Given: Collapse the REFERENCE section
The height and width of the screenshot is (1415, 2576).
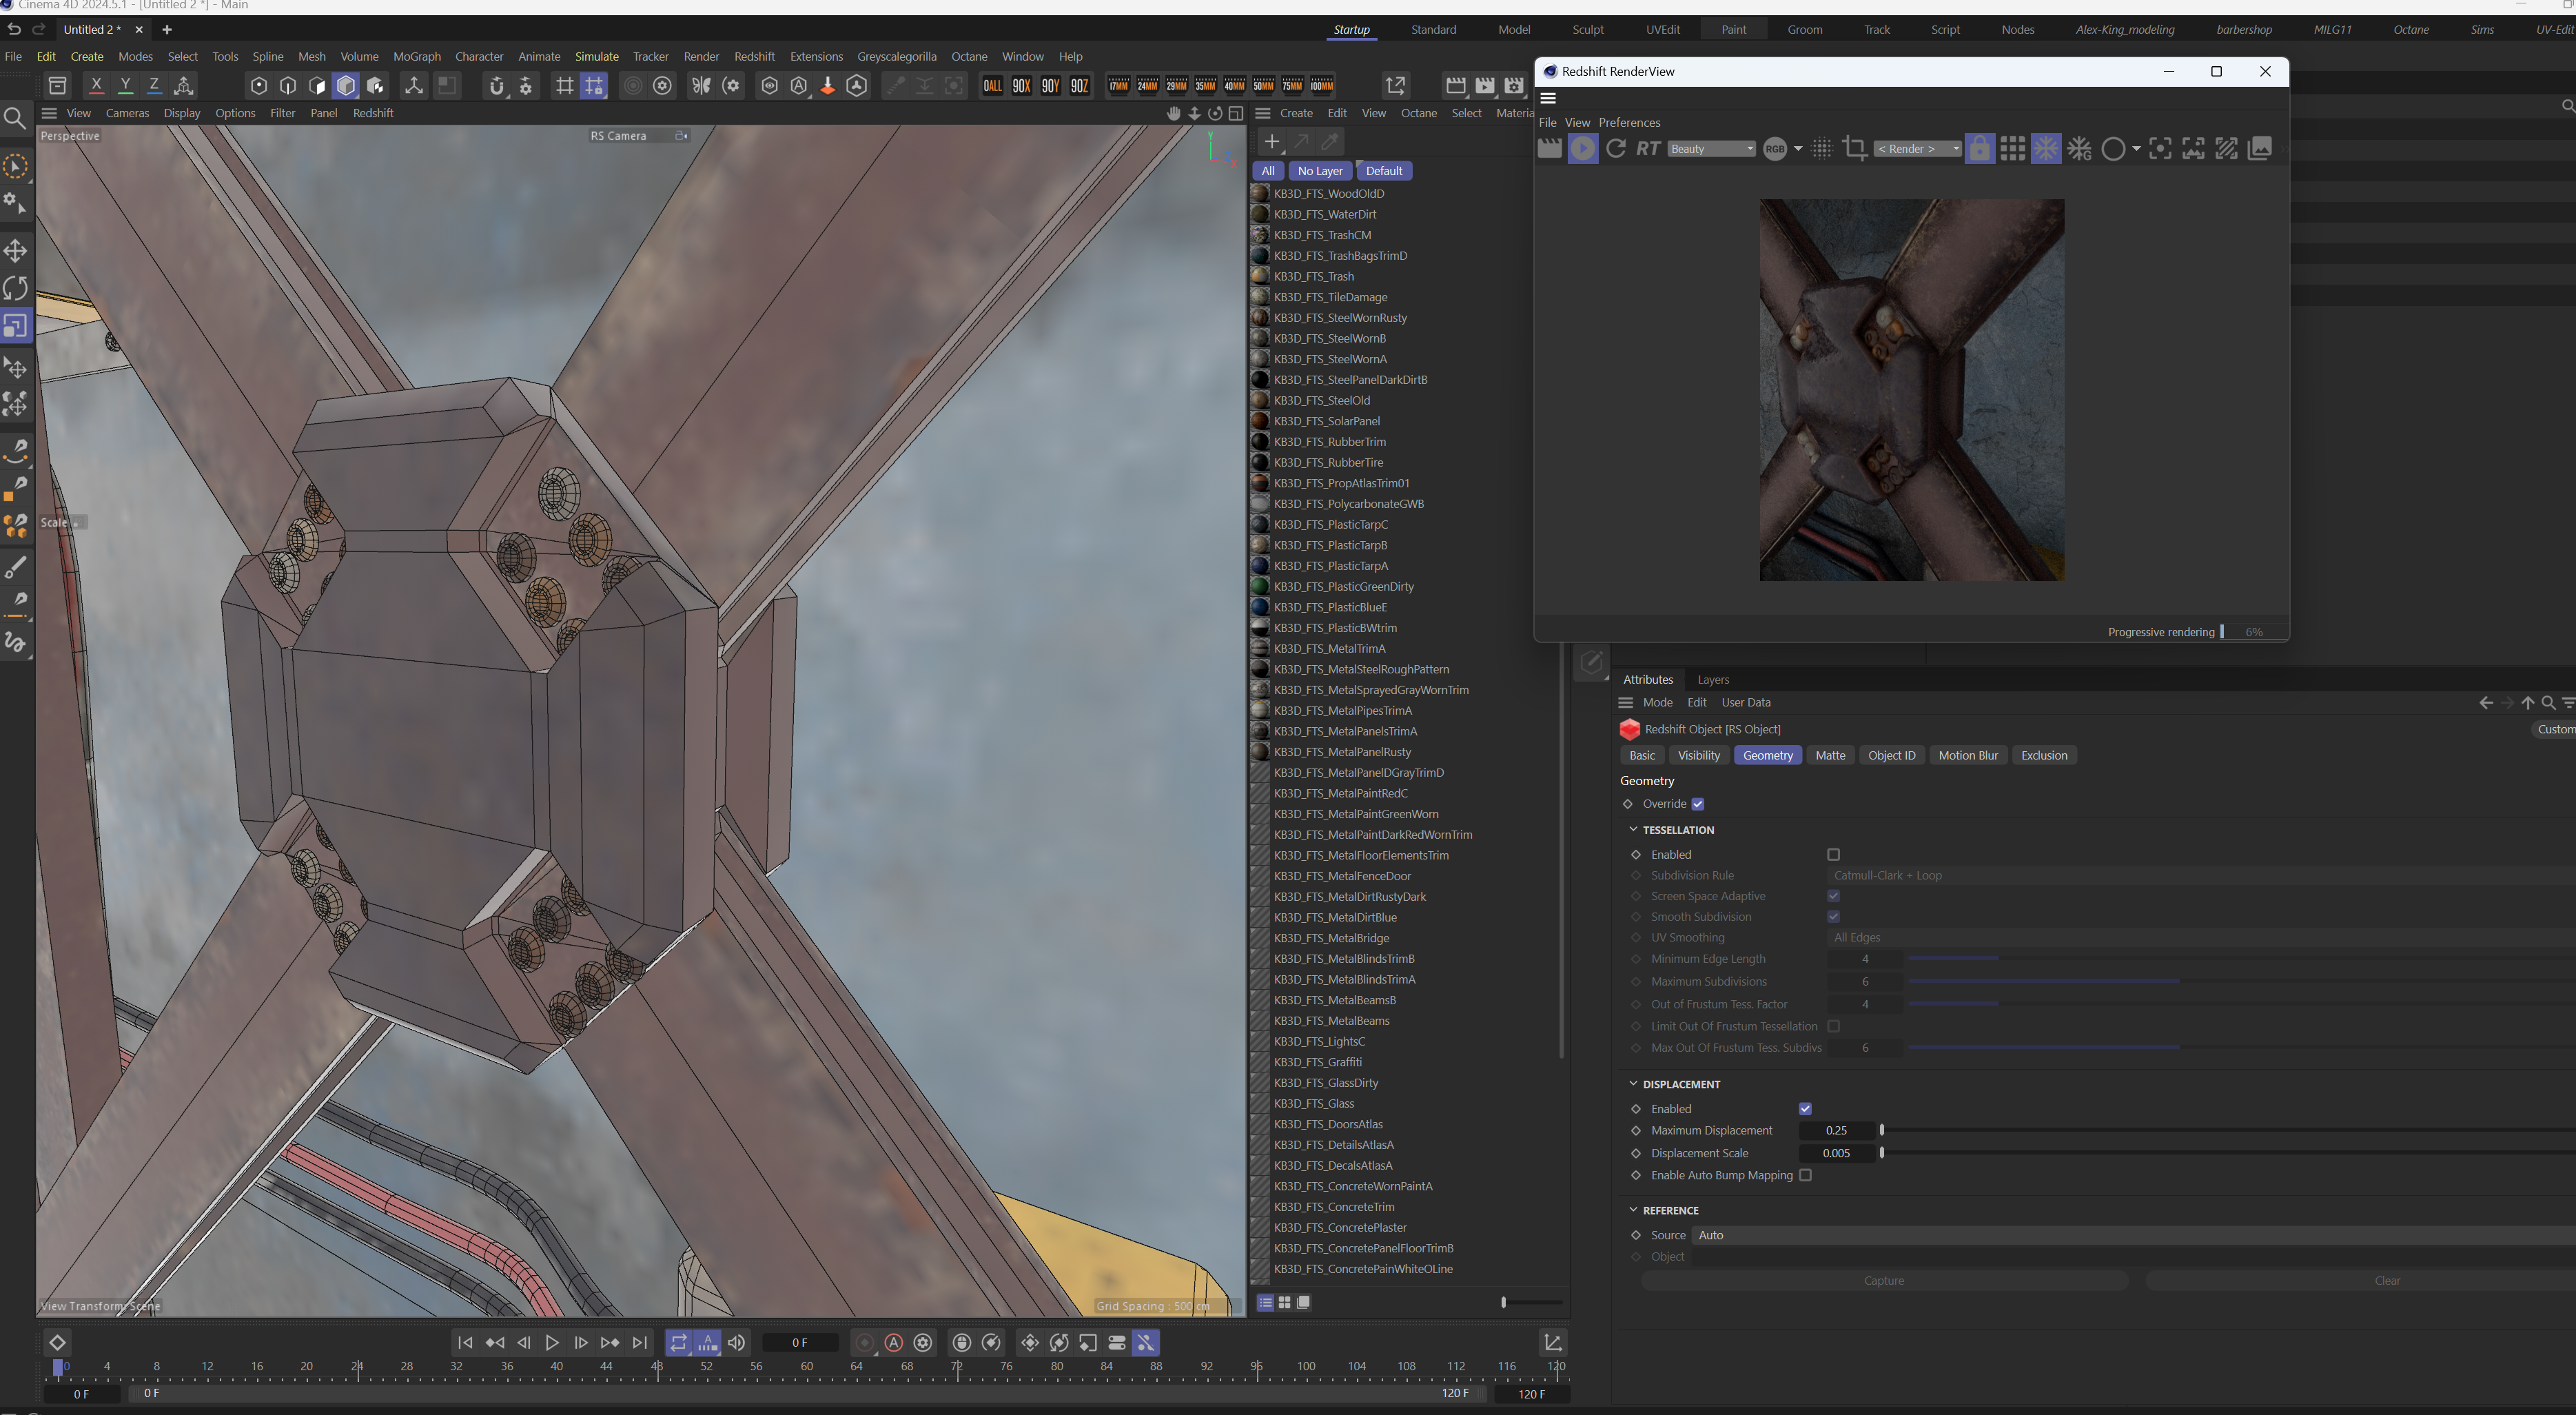Looking at the screenshot, I should coord(1633,1210).
